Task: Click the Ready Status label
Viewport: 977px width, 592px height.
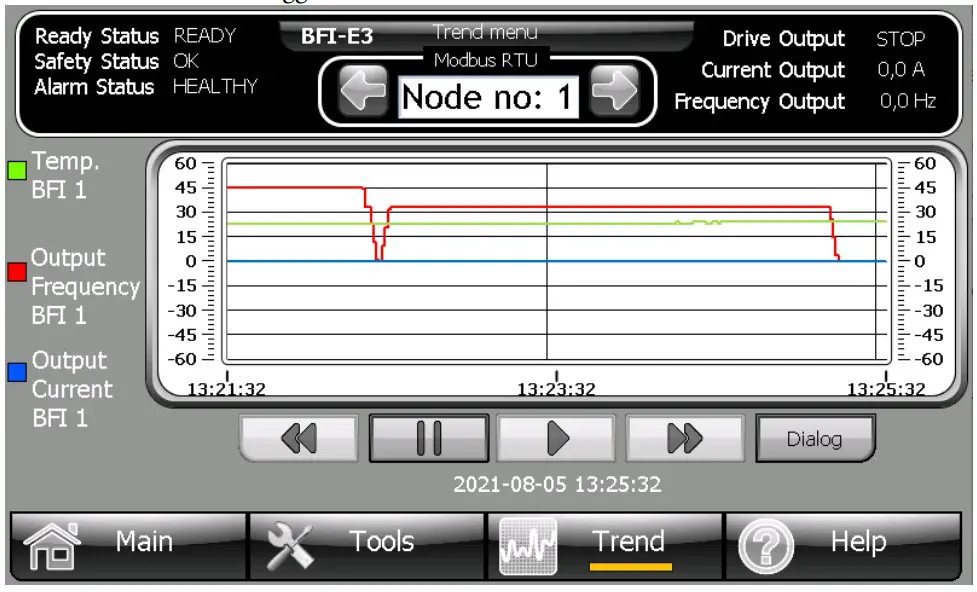Action: (97, 36)
